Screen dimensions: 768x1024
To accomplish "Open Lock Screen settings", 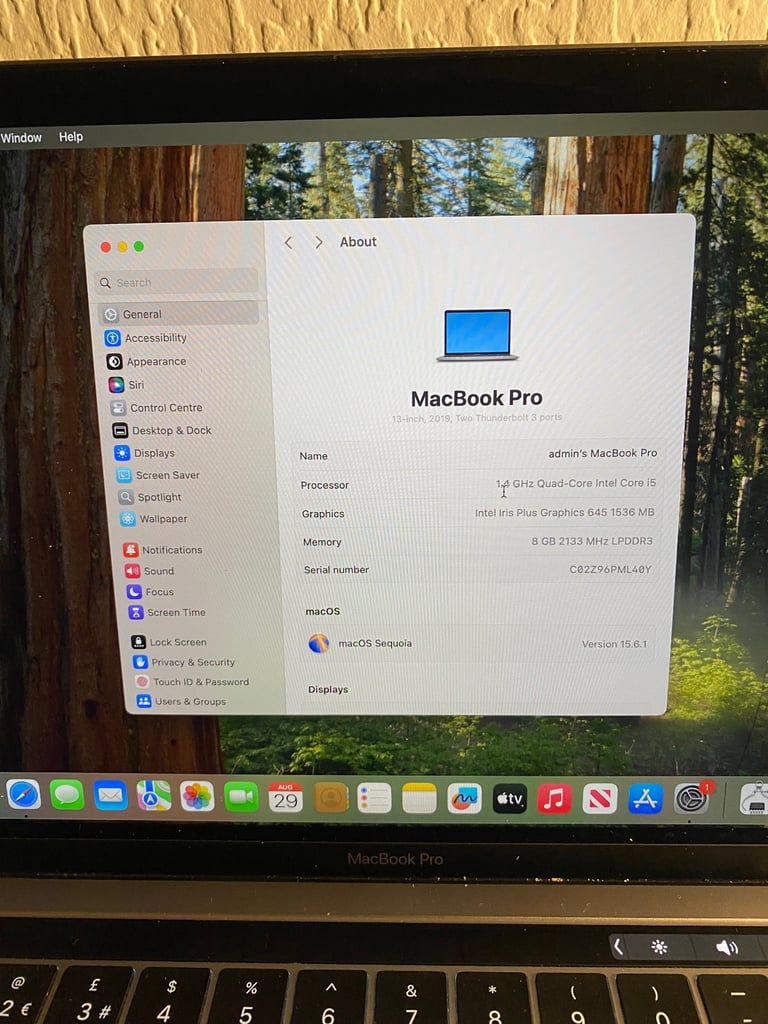I will click(169, 642).
